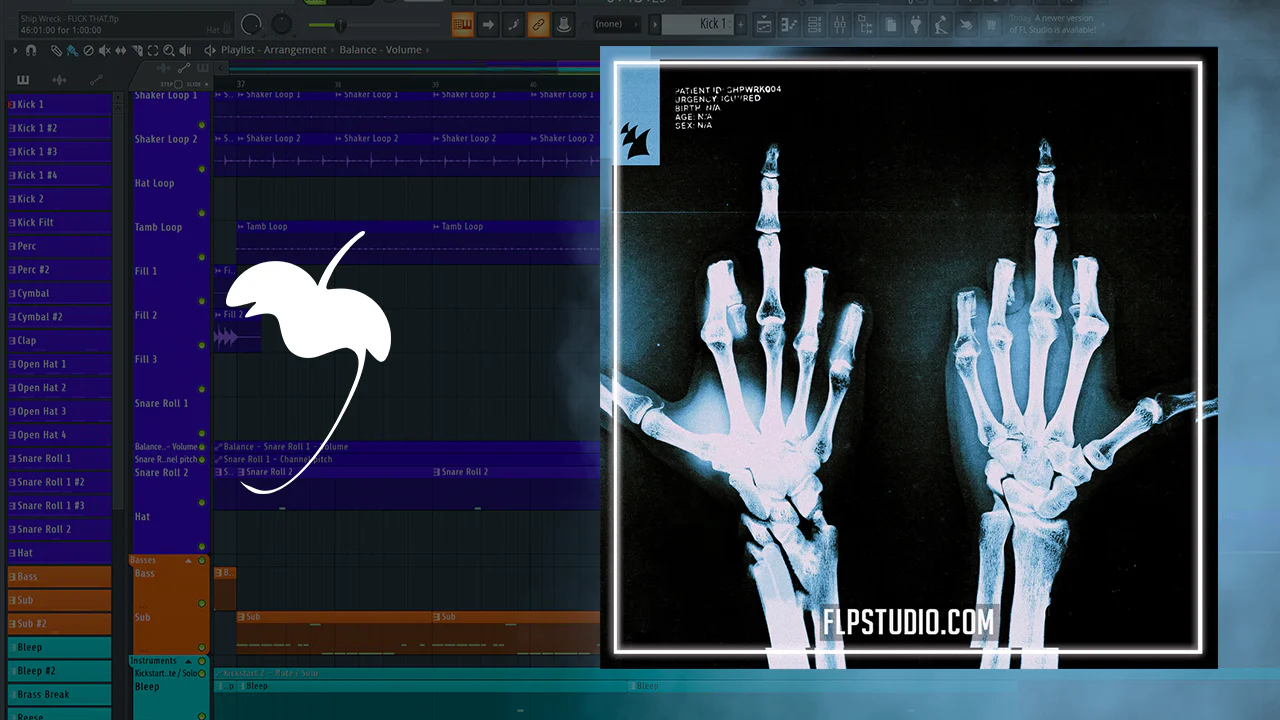1280x720 pixels.
Task: Select the zoom magnifier tool
Action: (x=168, y=50)
